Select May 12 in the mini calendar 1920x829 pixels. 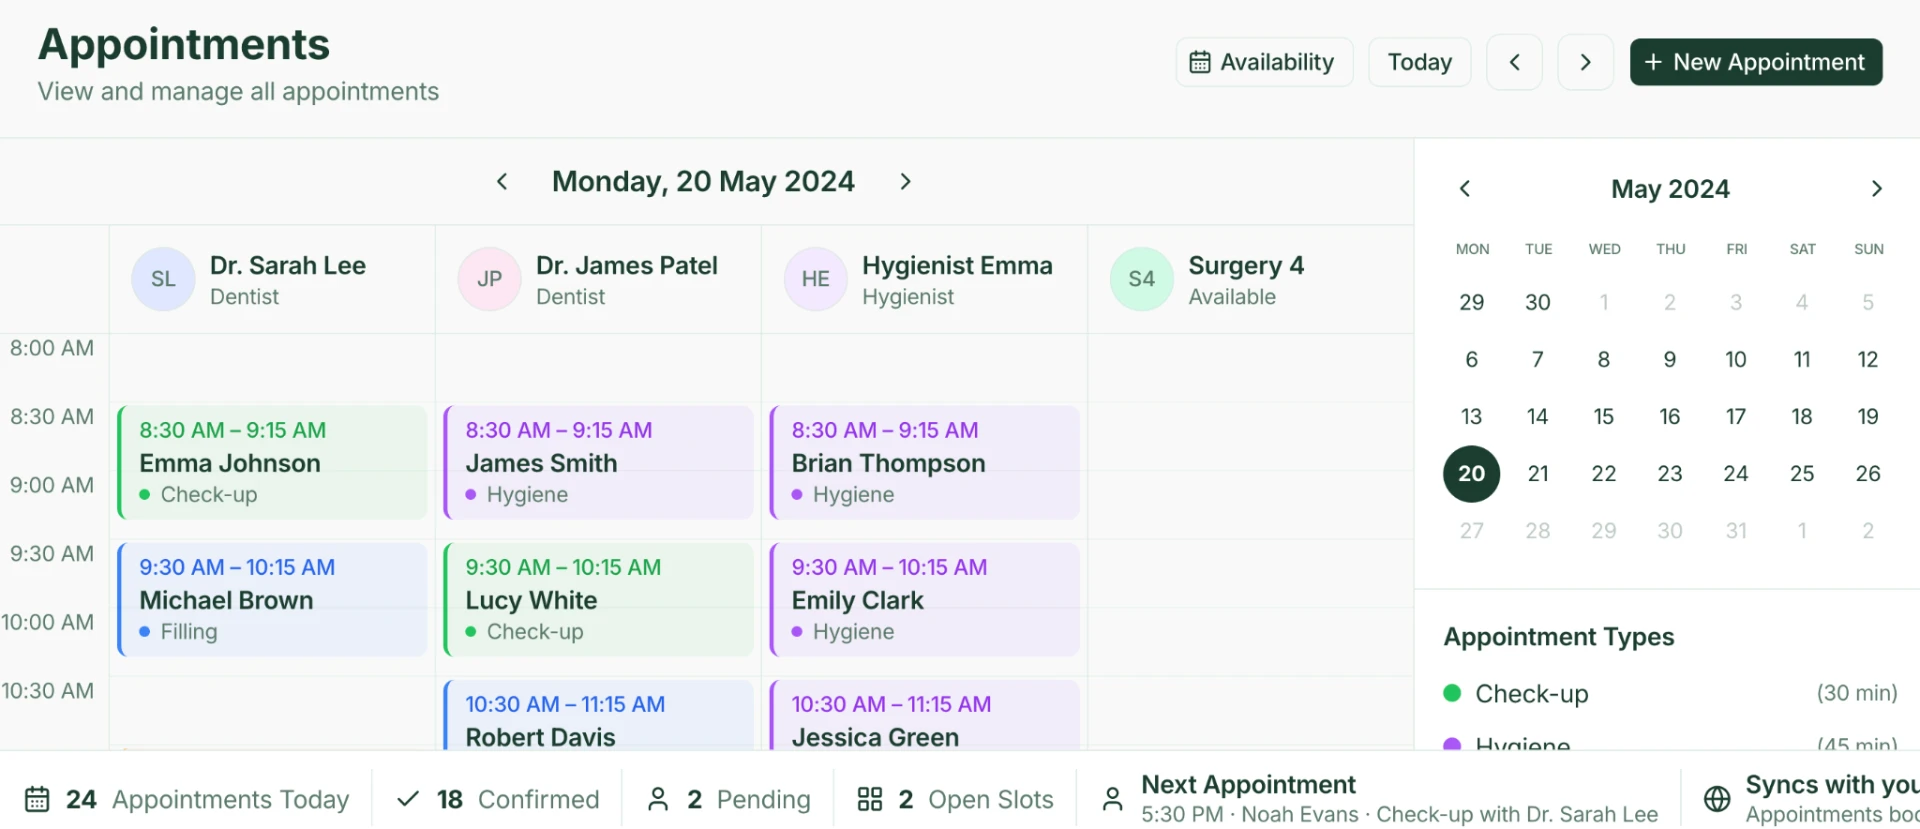click(1868, 360)
